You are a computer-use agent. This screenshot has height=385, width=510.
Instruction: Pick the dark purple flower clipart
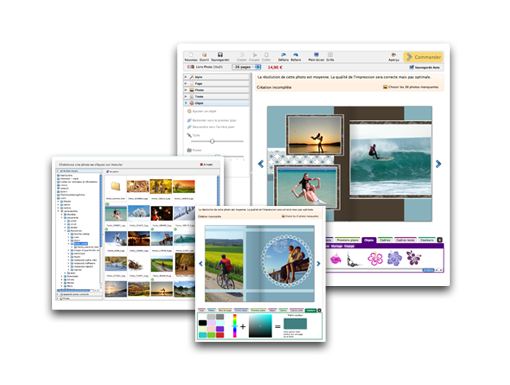tap(414, 258)
